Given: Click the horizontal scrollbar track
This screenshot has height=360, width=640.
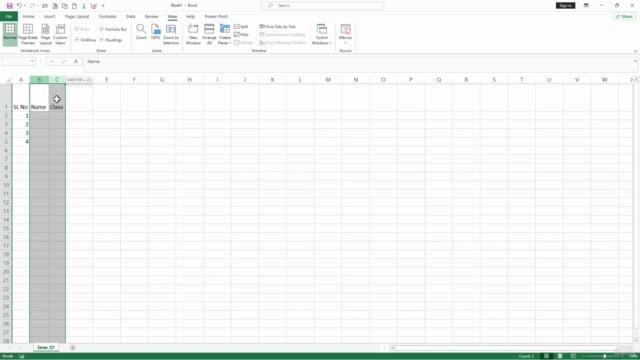Looking at the screenshot, I should [x=506, y=348].
